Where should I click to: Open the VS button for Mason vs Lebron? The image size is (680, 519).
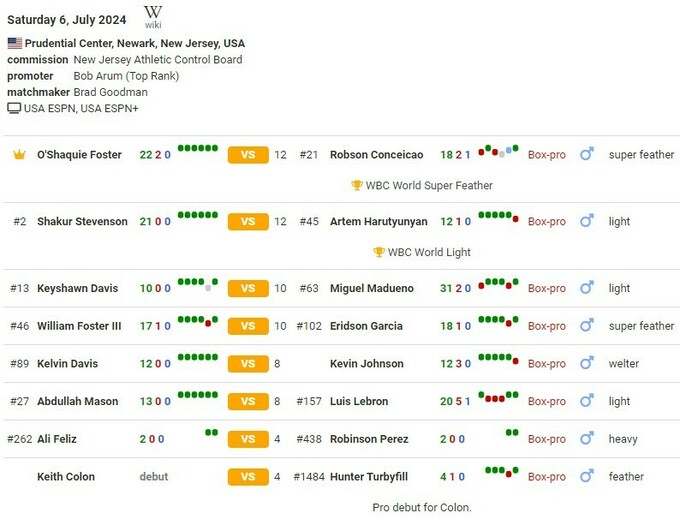248,401
